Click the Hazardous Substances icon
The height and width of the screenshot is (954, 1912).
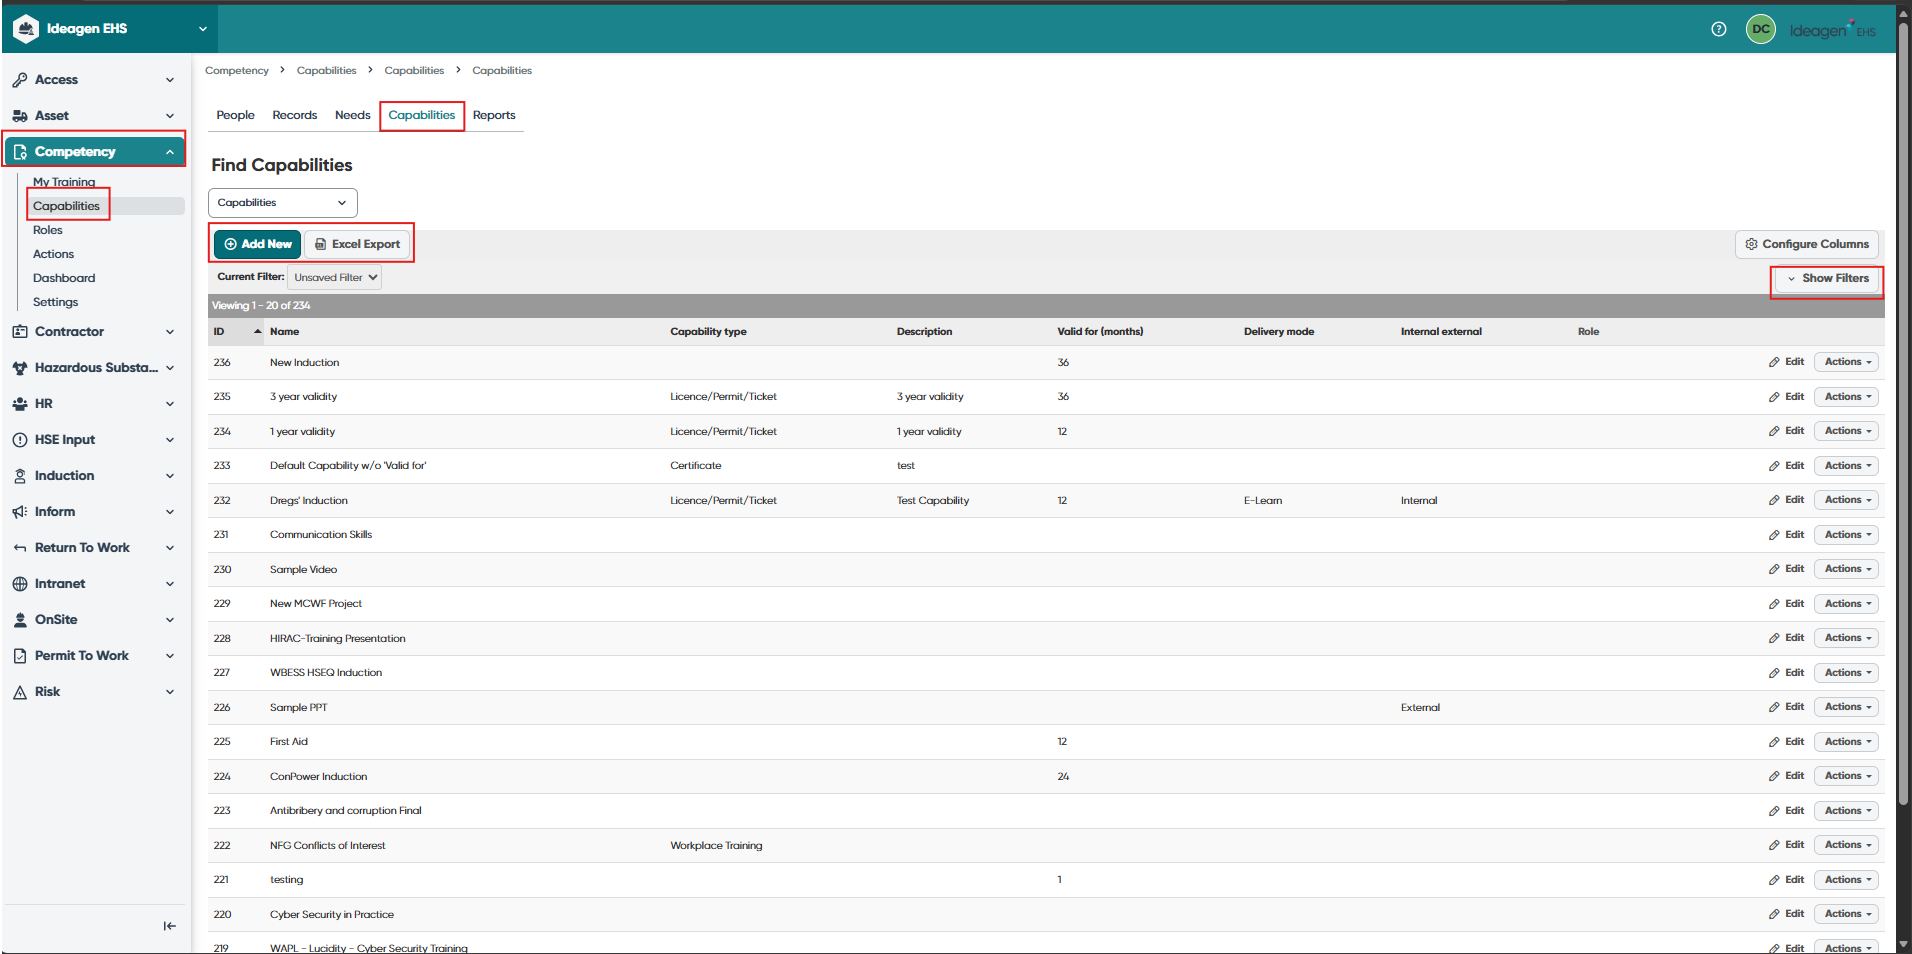pyautogui.click(x=20, y=368)
